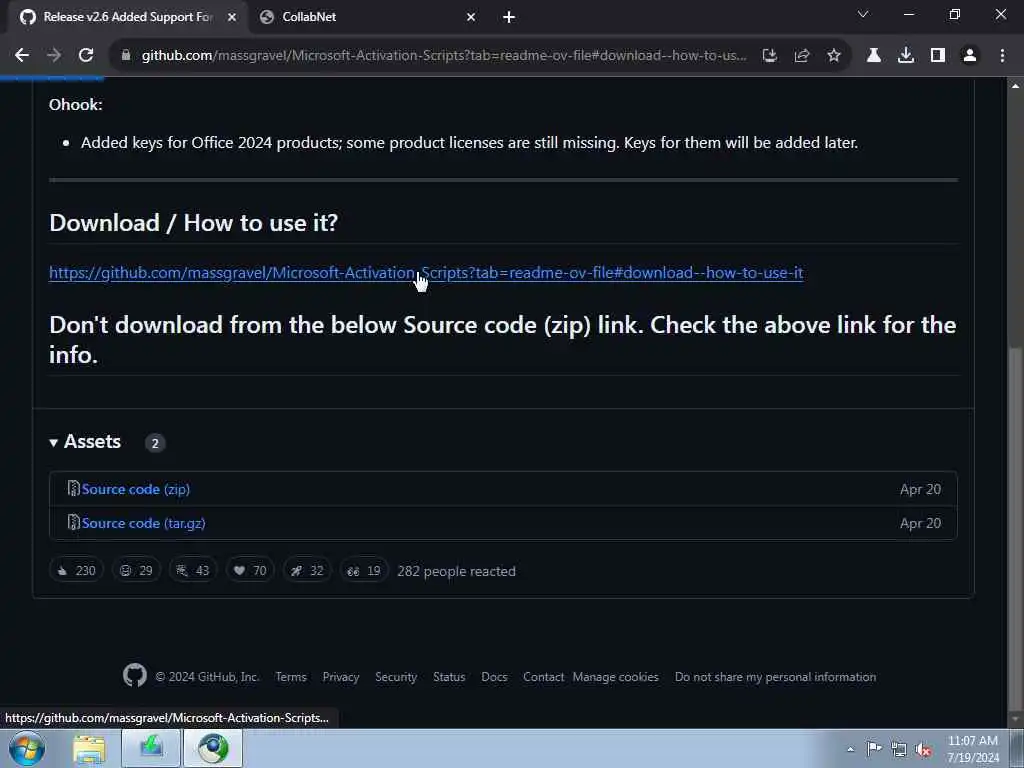Open the Chrome three-dot menu
Screen dimensions: 1024x768
point(1002,56)
